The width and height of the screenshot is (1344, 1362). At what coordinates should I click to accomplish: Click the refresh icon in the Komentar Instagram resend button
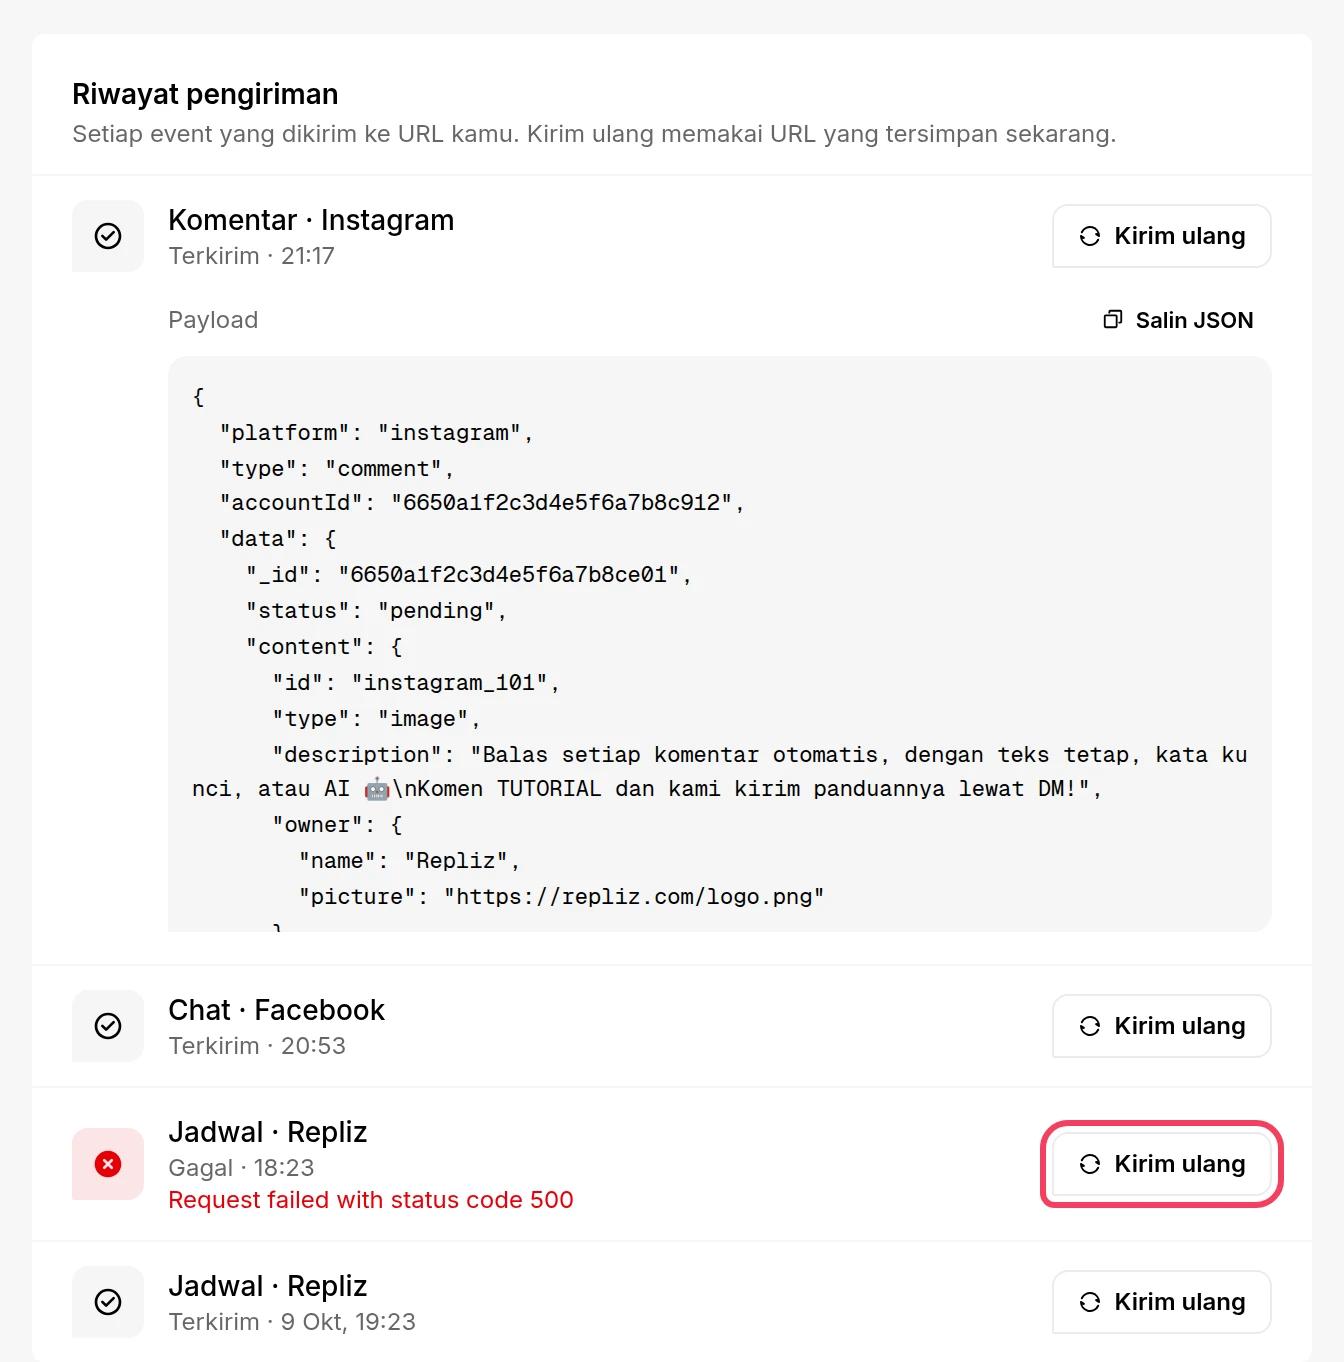point(1090,236)
